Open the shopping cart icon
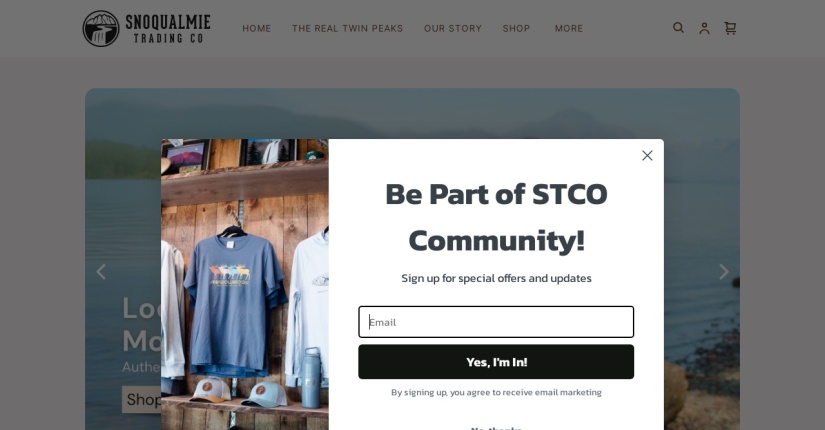This screenshot has width=825, height=430. 730,28
